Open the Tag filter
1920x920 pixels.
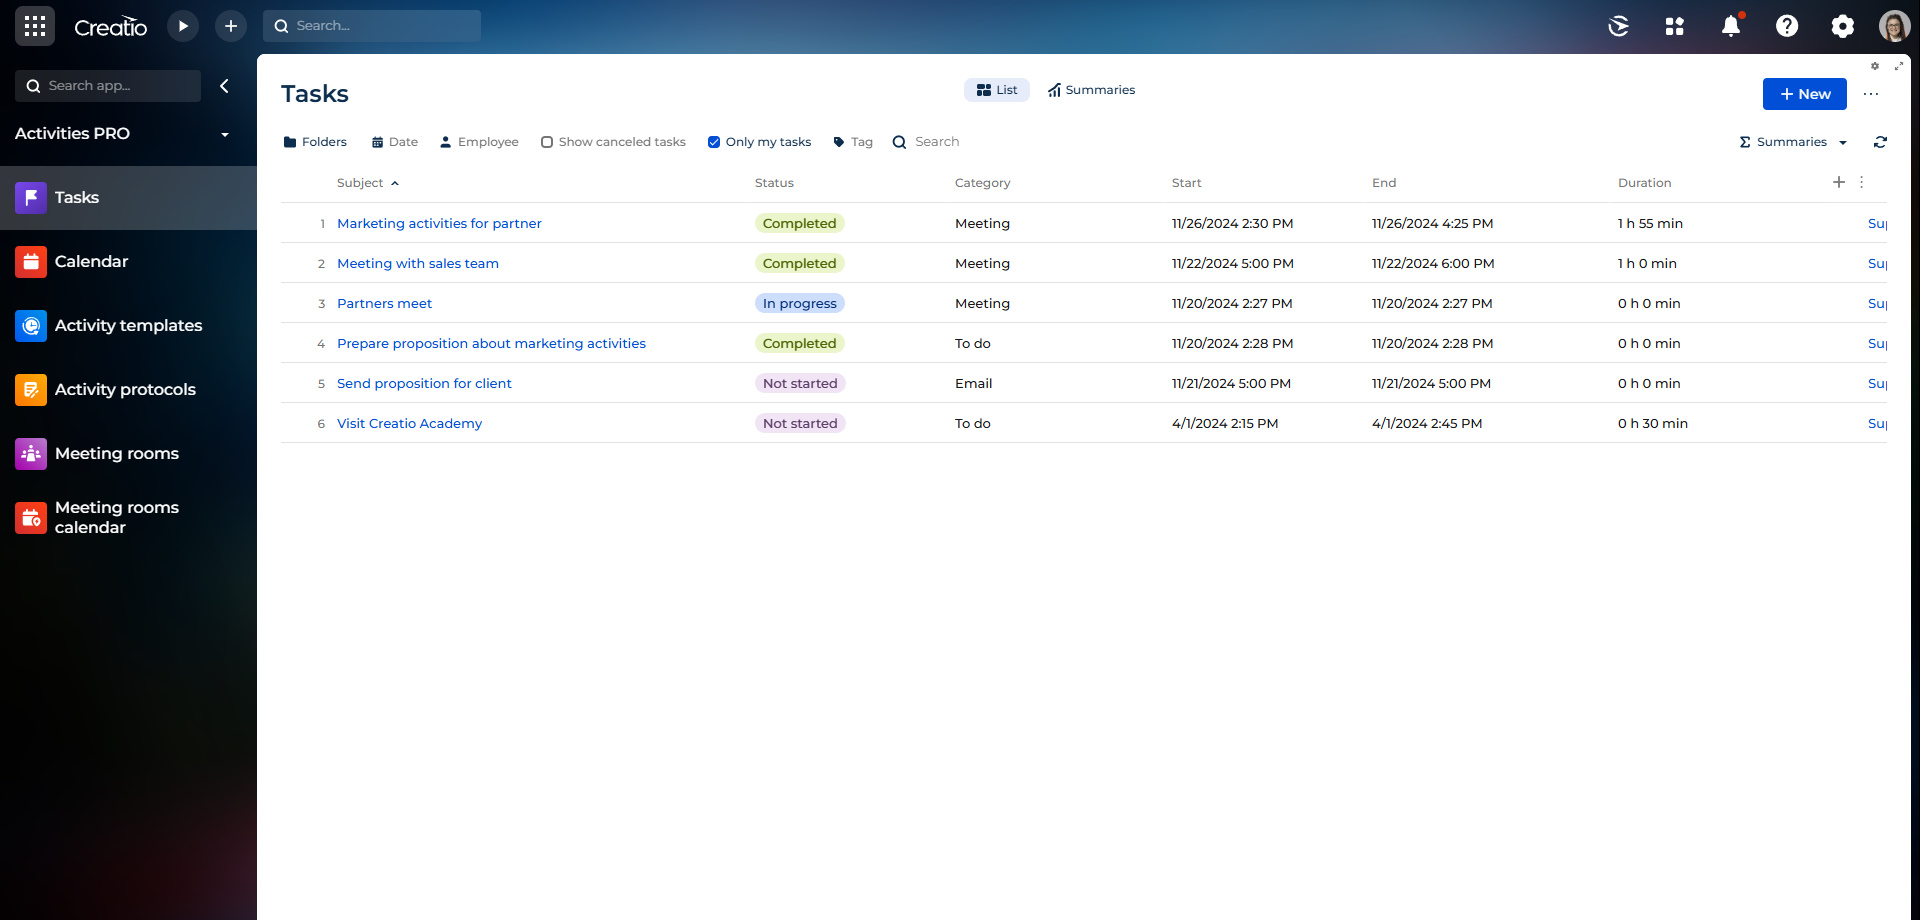[x=853, y=142]
